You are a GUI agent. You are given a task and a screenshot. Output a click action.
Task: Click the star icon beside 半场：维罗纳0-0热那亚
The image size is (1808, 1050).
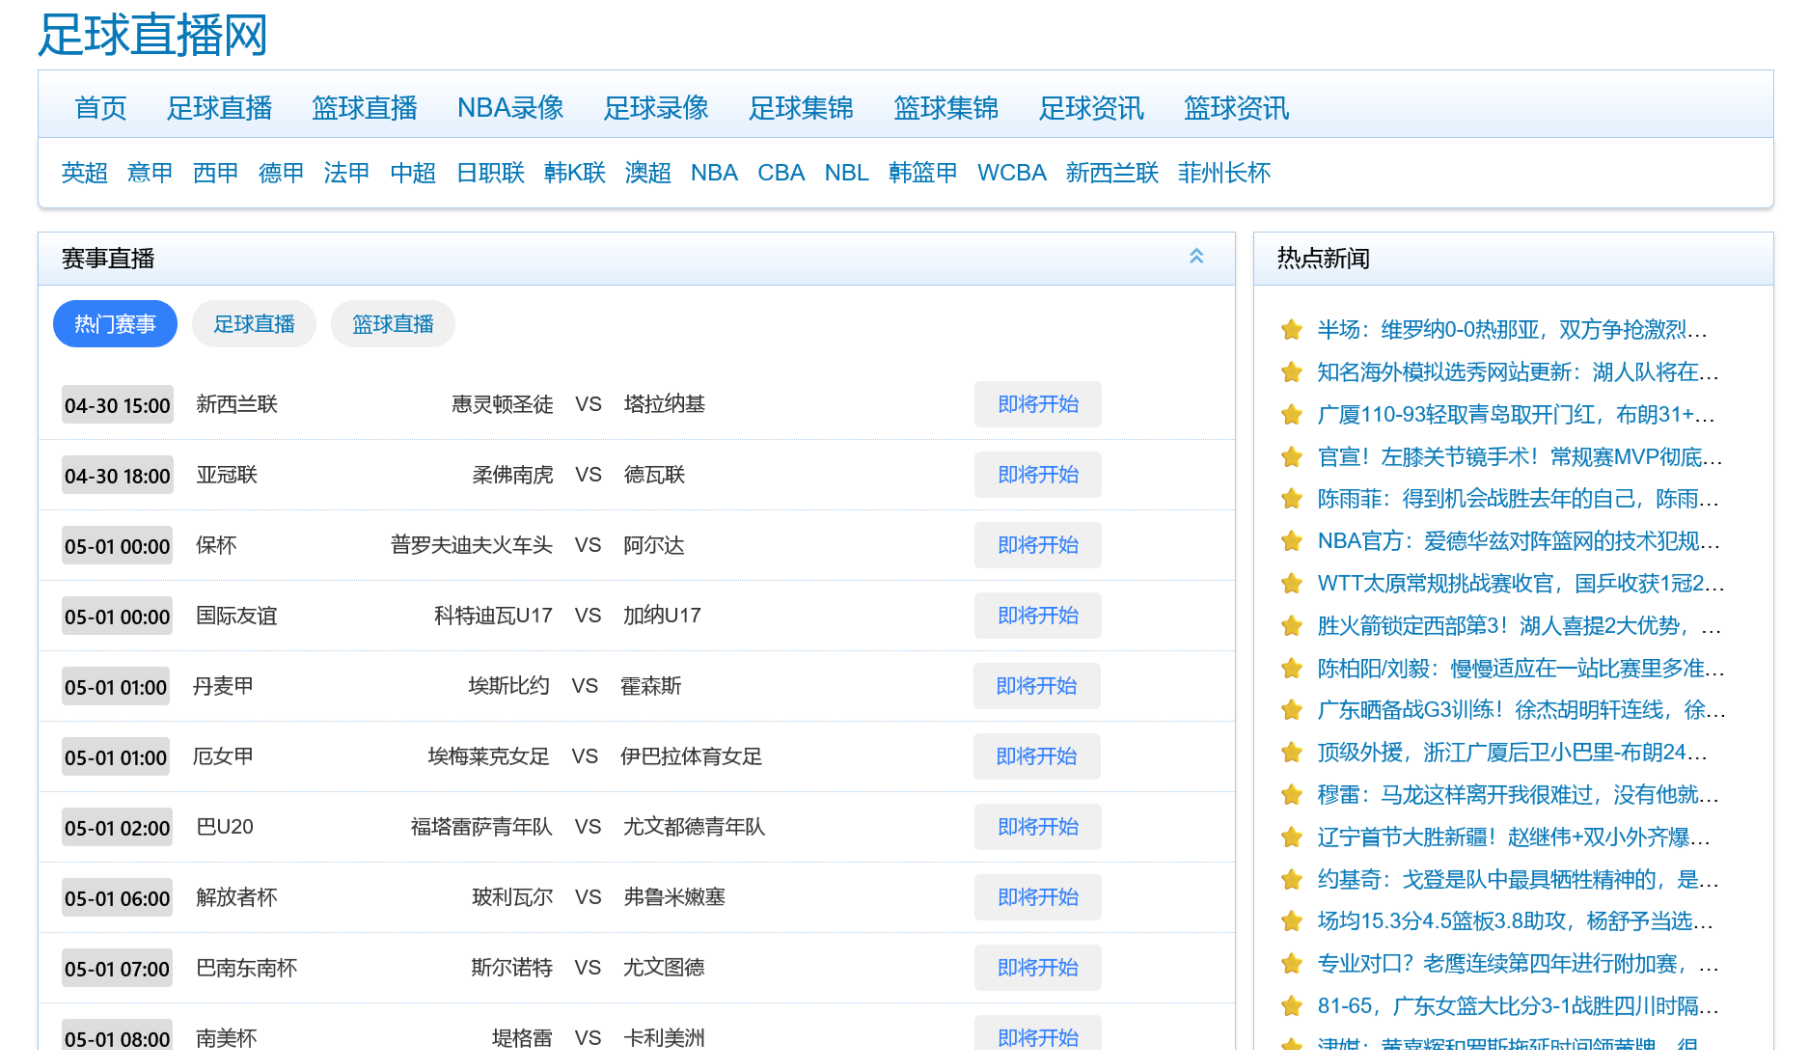(x=1291, y=330)
